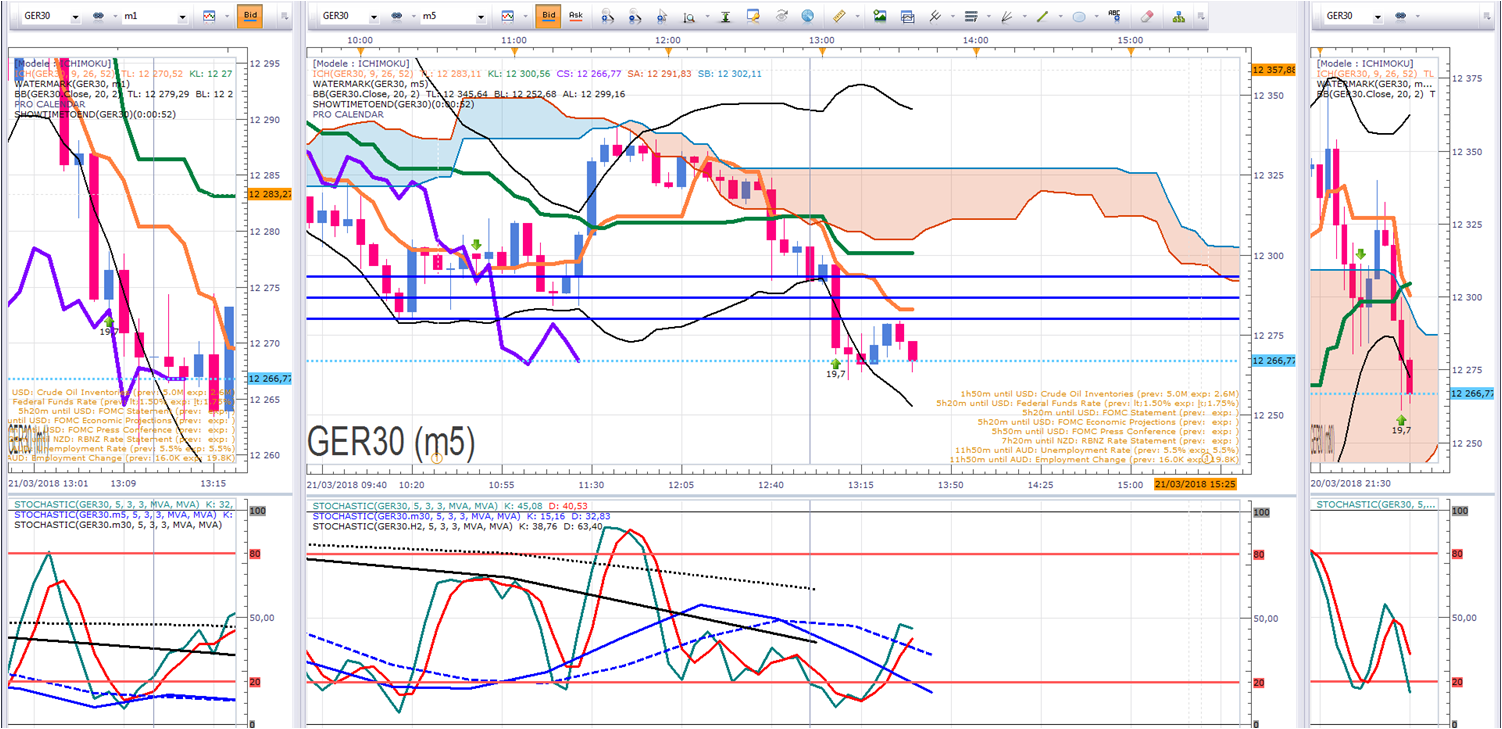Click the 'WATERMARK(GER30, m5)' indicator label
The width and height of the screenshot is (1502, 729).
coord(369,84)
